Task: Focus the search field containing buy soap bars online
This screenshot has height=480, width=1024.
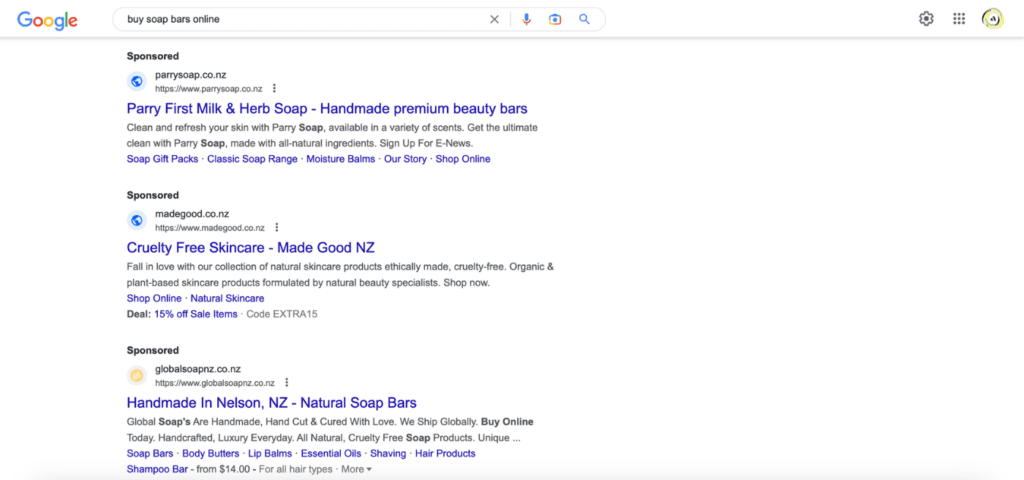Action: (300, 20)
